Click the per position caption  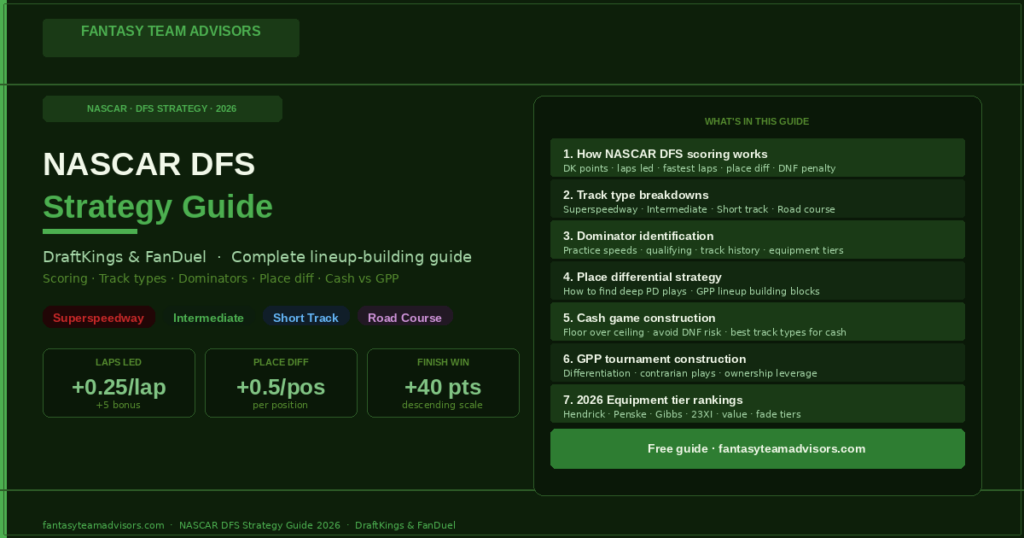[280, 405]
